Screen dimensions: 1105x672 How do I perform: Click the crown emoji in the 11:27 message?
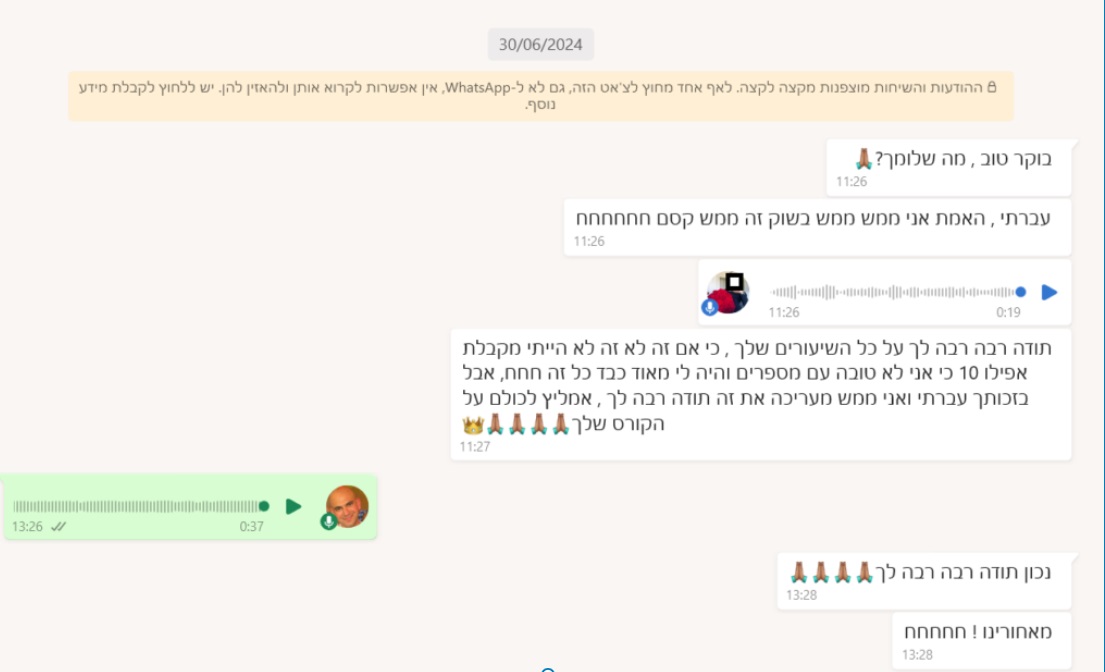coord(473,425)
